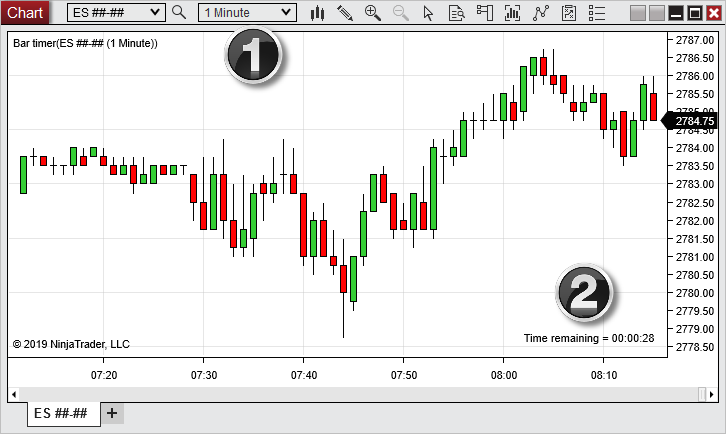The width and height of the screenshot is (726, 434).
Task: Click the instrument search magnifier icon
Action: [x=179, y=12]
